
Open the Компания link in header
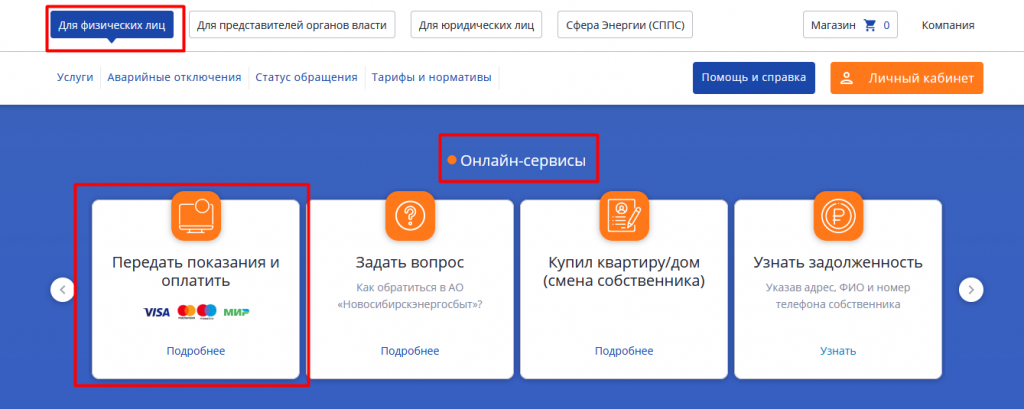pos(948,25)
